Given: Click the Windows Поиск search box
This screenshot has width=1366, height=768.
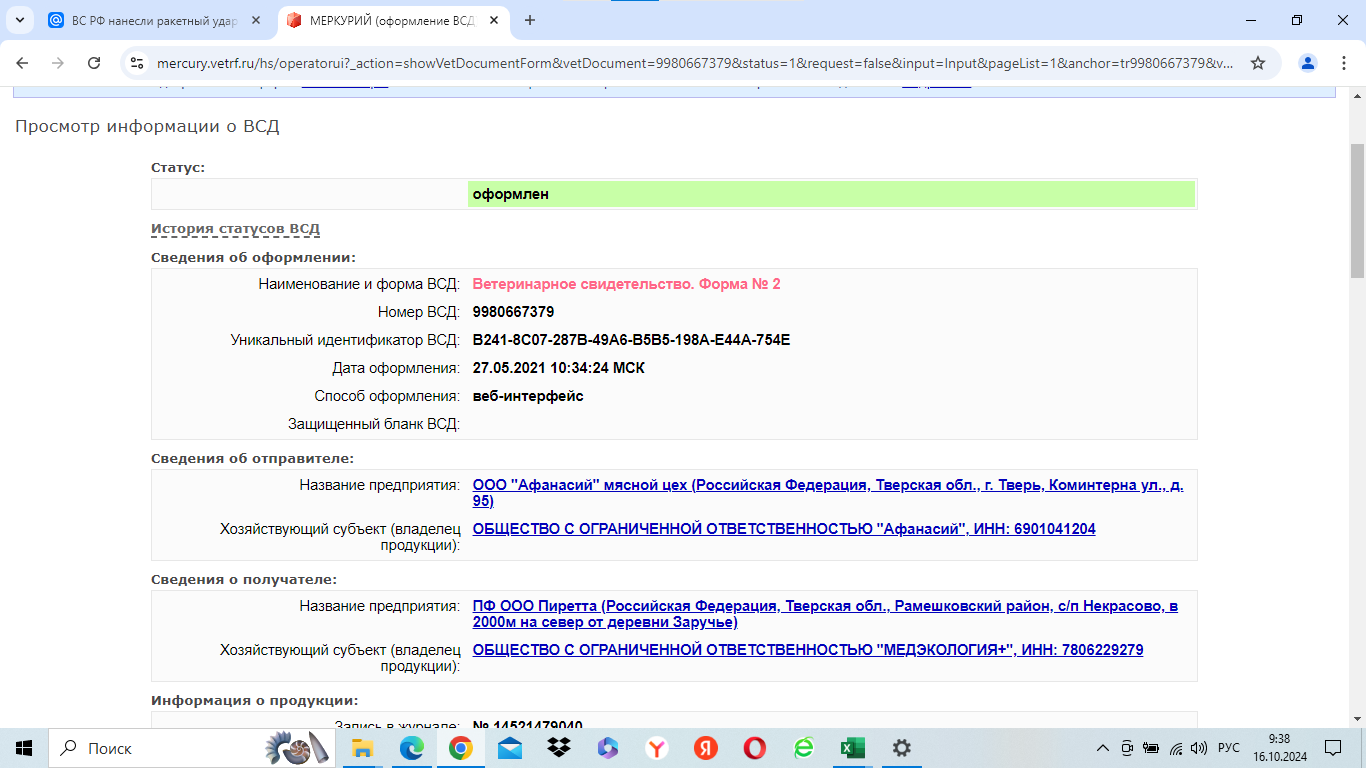Looking at the screenshot, I should [190, 748].
